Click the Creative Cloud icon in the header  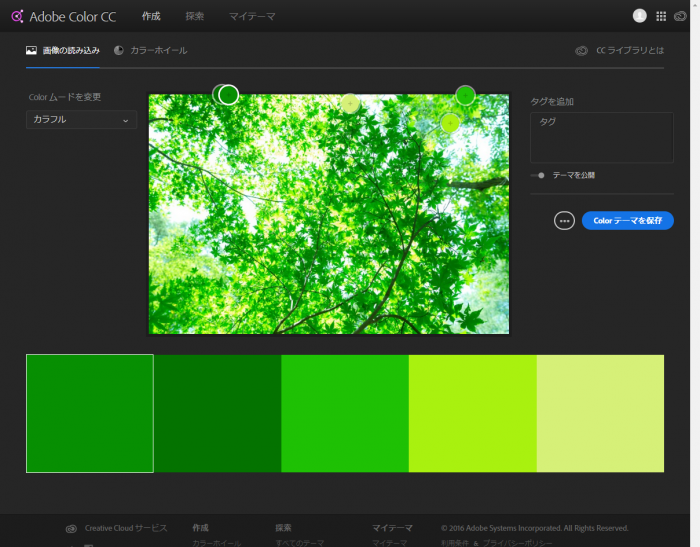[x=681, y=16]
